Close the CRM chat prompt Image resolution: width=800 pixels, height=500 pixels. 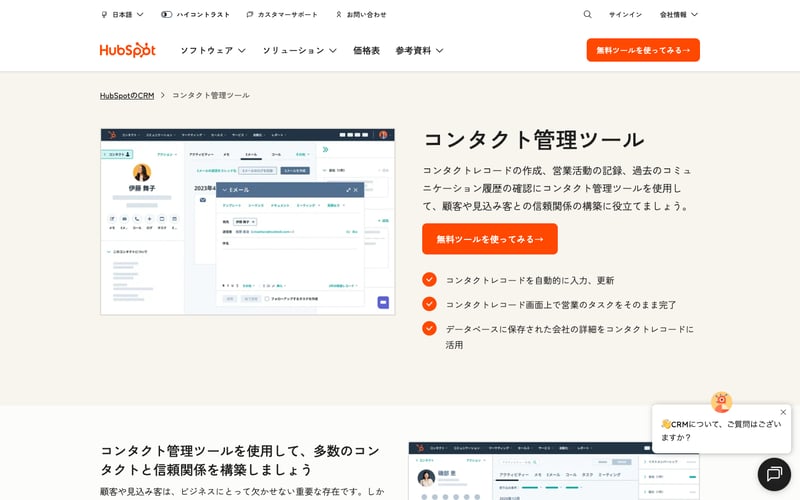coord(783,412)
